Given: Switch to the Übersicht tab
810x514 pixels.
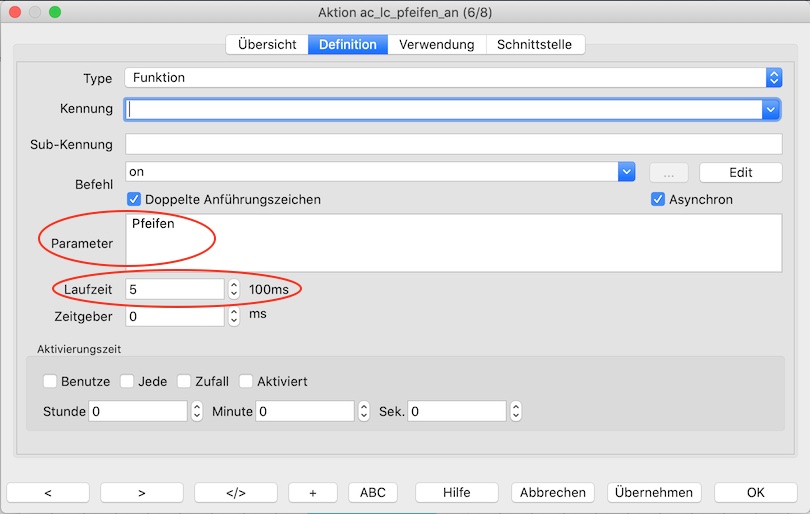Looking at the screenshot, I should 266,44.
